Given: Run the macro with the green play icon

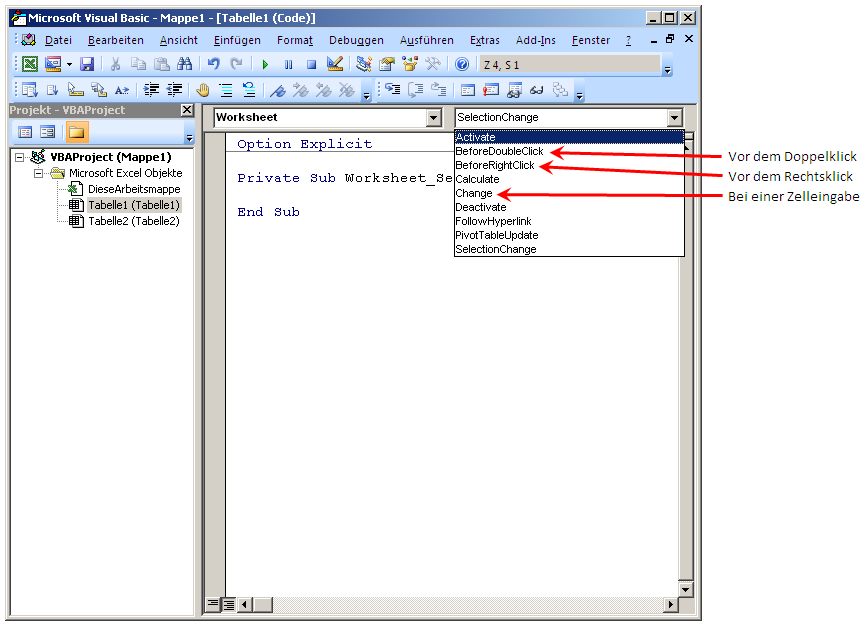Looking at the screenshot, I should tap(265, 65).
